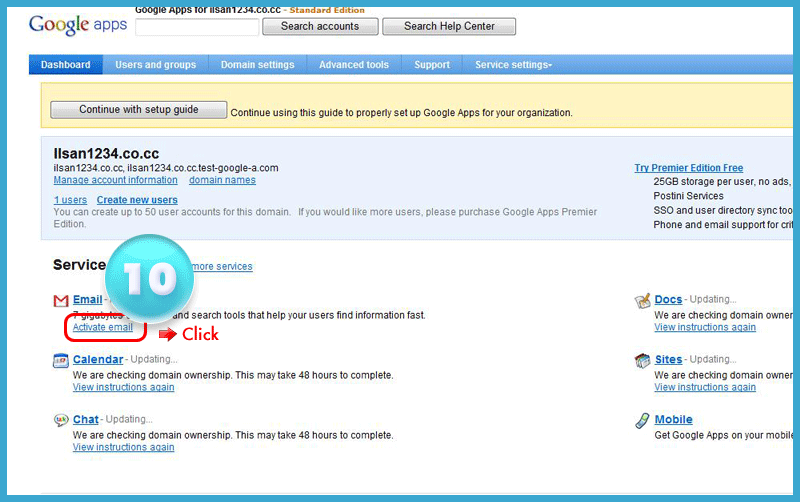This screenshot has width=800, height=502.
Task: Click the Docs service icon
Action: tap(642, 300)
